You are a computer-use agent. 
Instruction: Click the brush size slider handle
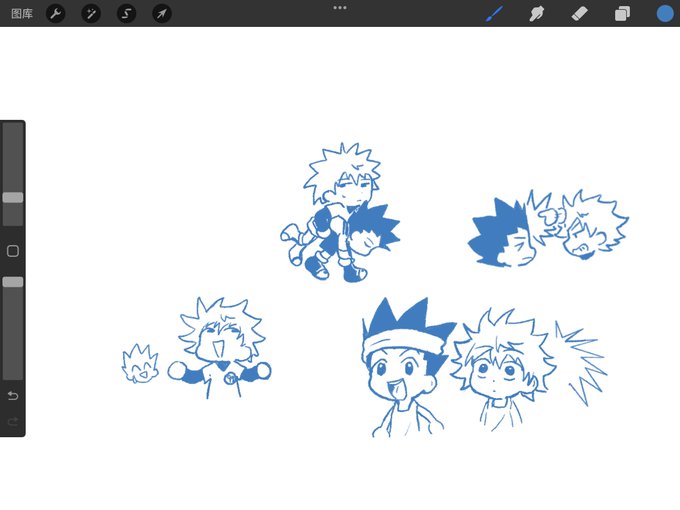click(13, 198)
